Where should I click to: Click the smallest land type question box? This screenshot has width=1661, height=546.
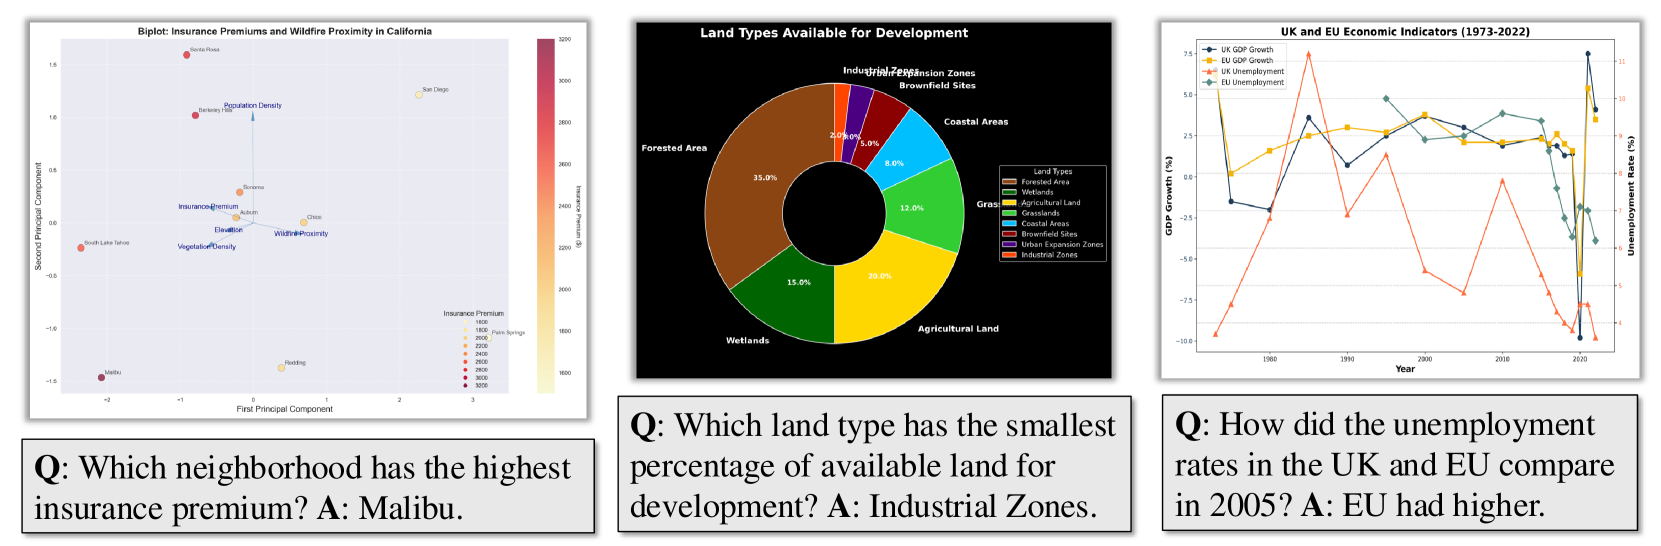pyautogui.click(x=874, y=465)
